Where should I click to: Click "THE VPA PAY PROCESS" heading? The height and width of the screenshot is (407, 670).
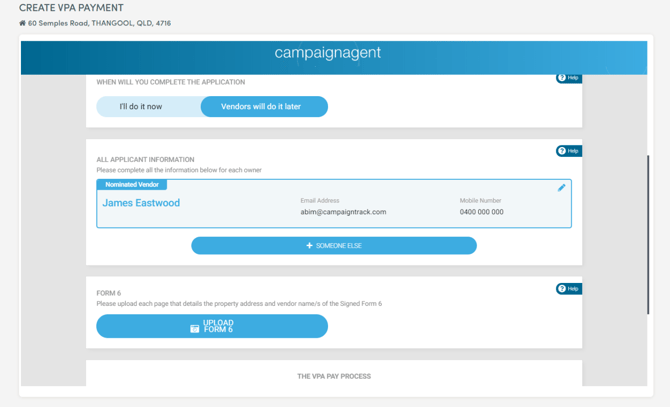pyautogui.click(x=334, y=376)
